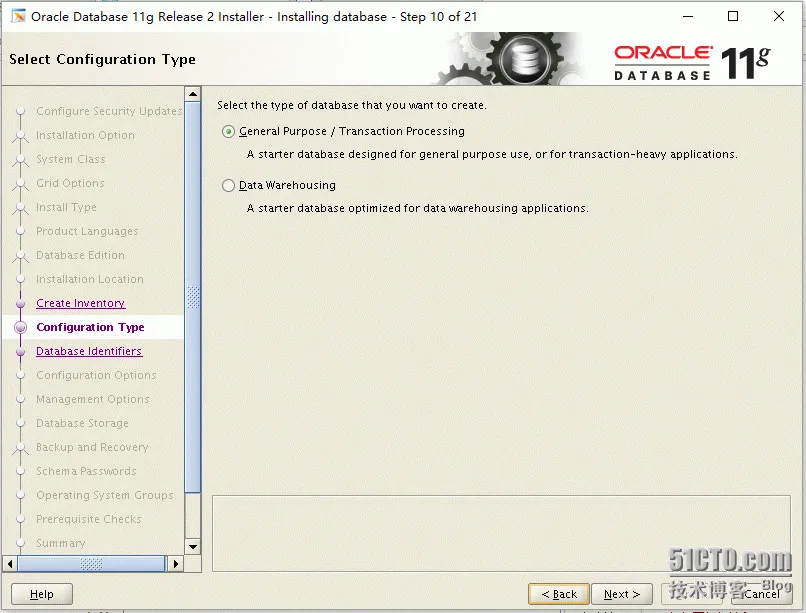
Task: Click the Schema Passwords step text
Action: click(86, 471)
